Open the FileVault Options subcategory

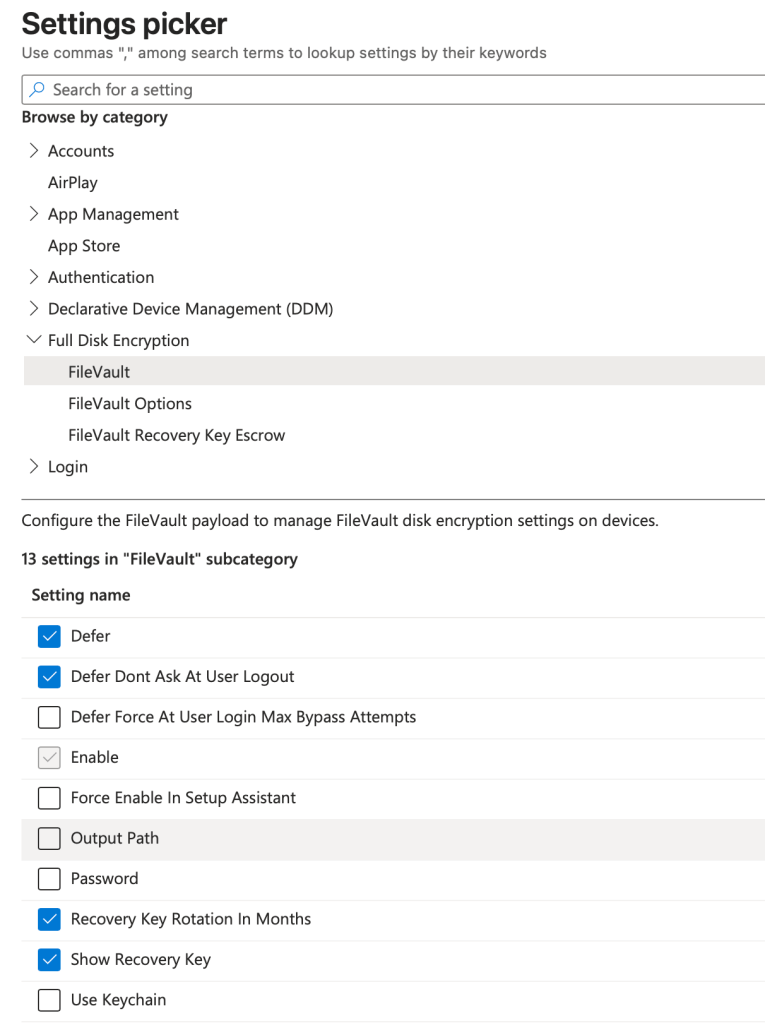coord(130,404)
